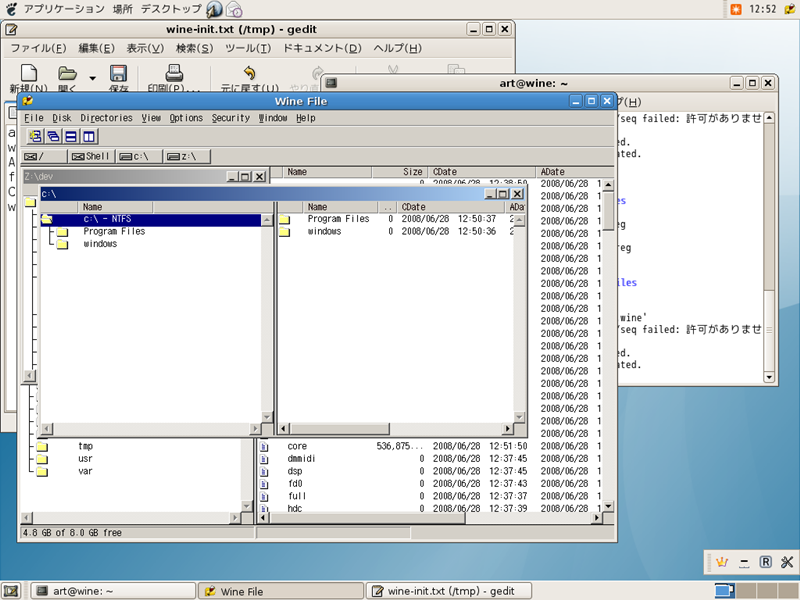
Task: Click the file icon beside dsp
Action: pyautogui.click(x=264, y=471)
